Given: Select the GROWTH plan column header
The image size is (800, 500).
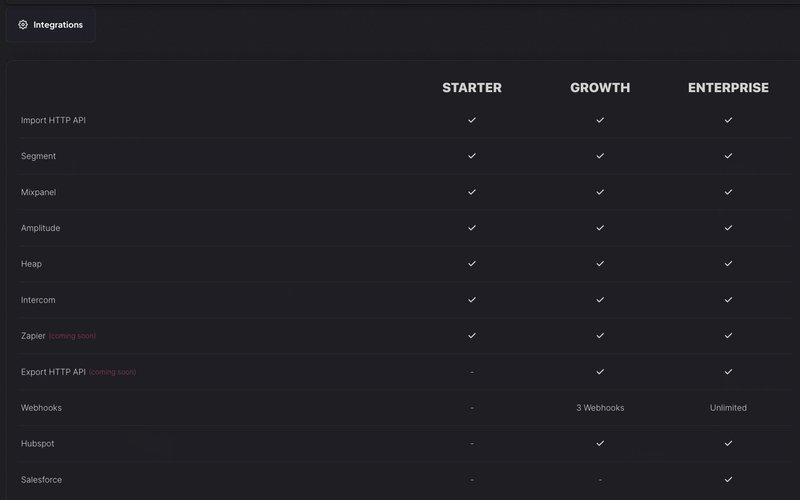Looking at the screenshot, I should pyautogui.click(x=600, y=88).
